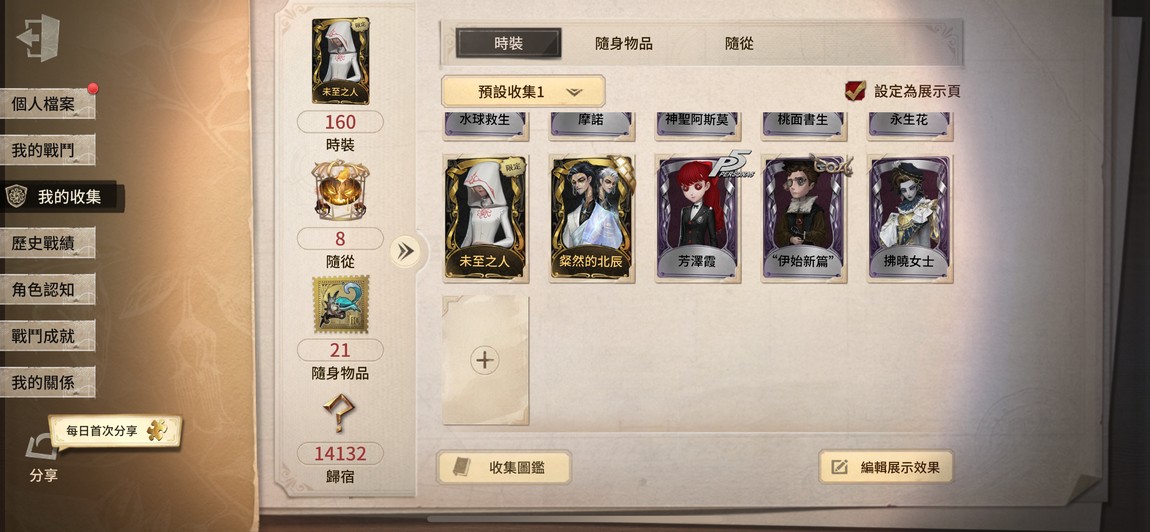
Task: Expand the 預設收集1 dropdown
Action: tap(523, 92)
